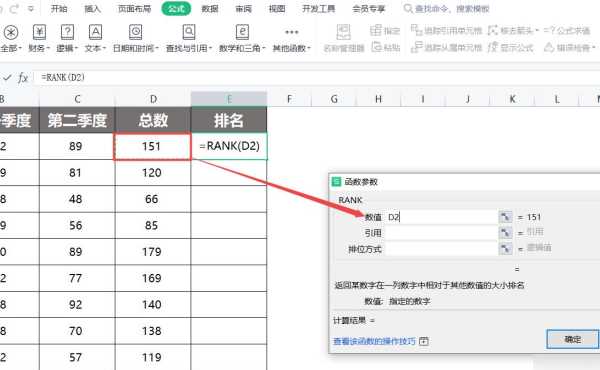Click the empty 排位方式 input field
The width and height of the screenshot is (600, 370).
(441, 249)
